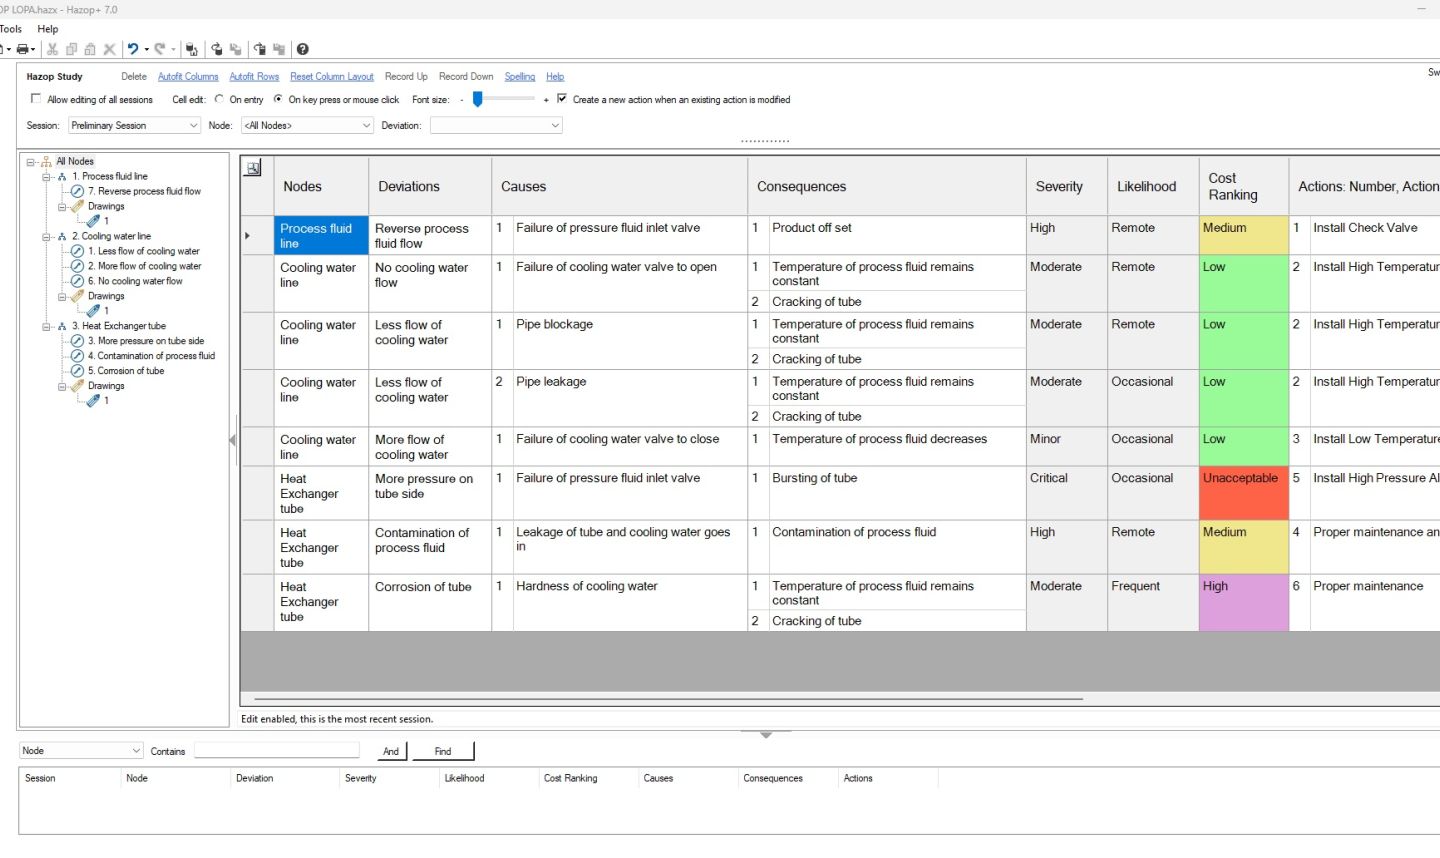
Task: Select the Cut toolbar icon
Action: pyautogui.click(x=51, y=49)
